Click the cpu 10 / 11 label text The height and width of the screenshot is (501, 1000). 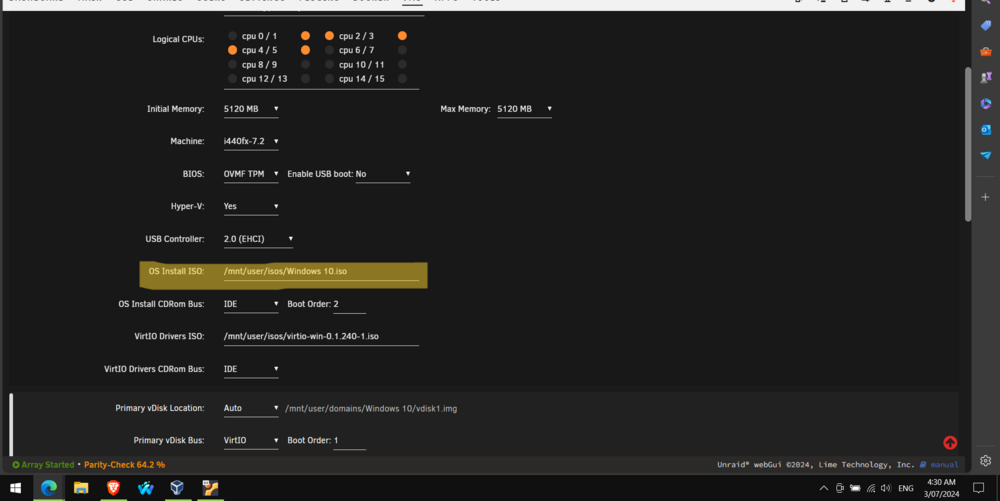click(362, 64)
